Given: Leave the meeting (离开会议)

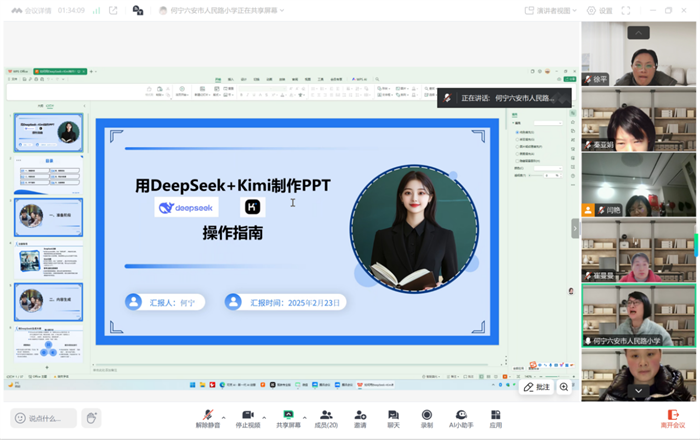Looking at the screenshot, I should pyautogui.click(x=673, y=419).
